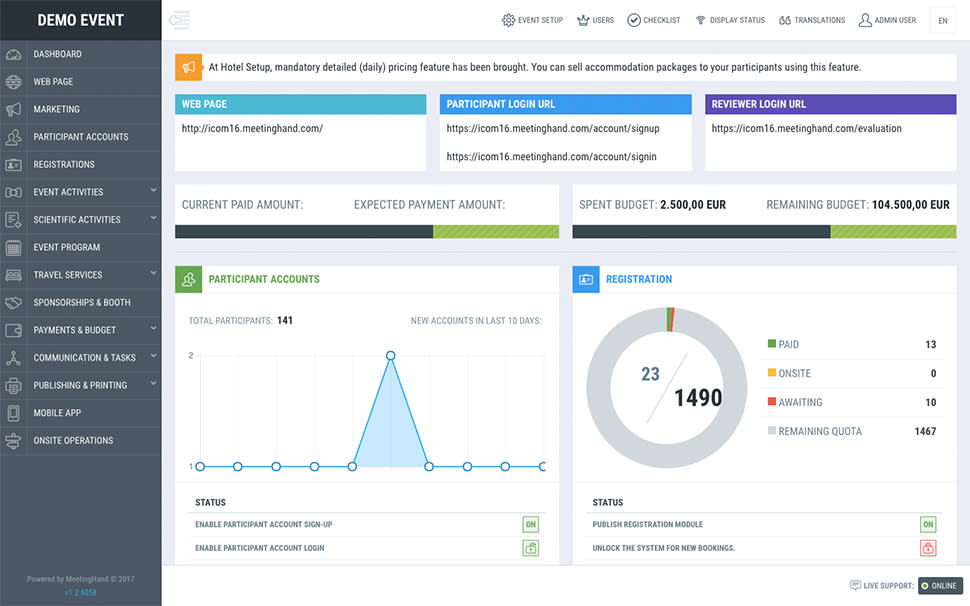Toggle the Enable Participant Account Login lock
The image size is (970, 606).
[530, 547]
